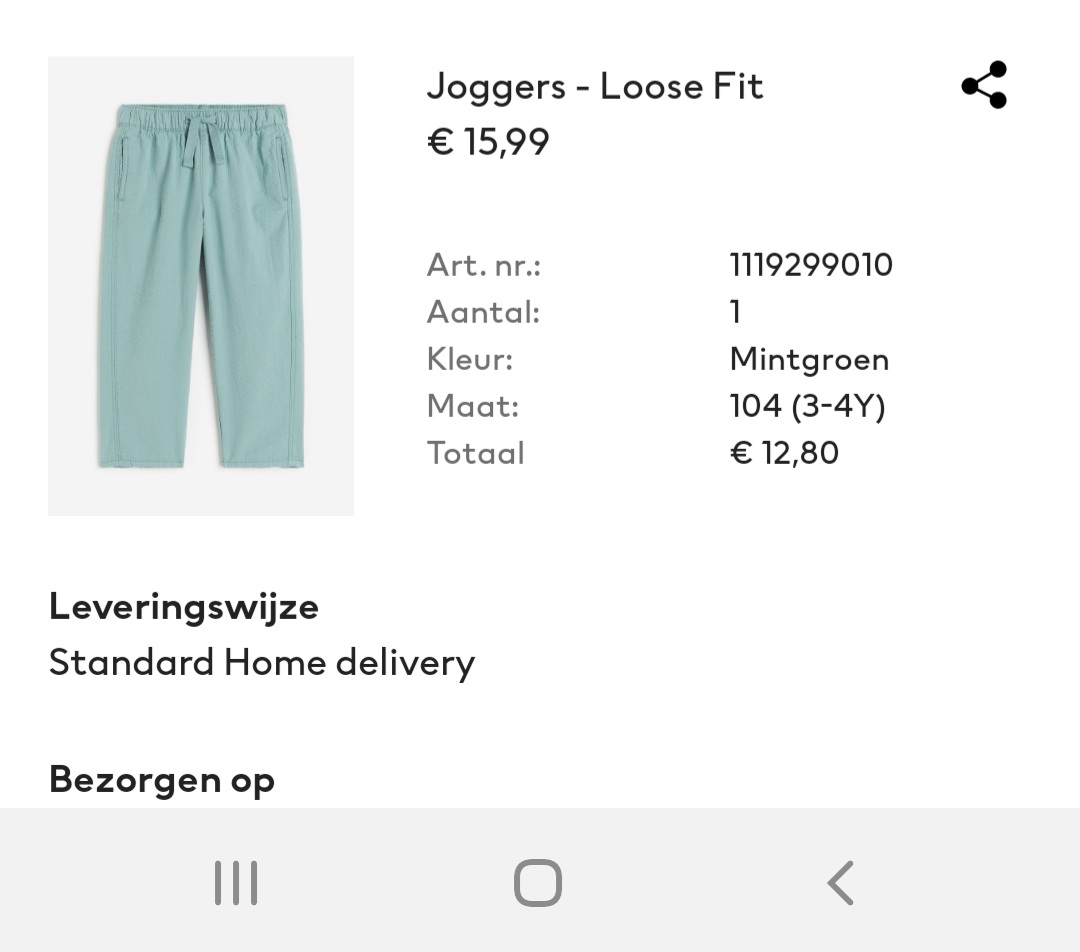Tap the Mintgroen color value

pos(809,360)
